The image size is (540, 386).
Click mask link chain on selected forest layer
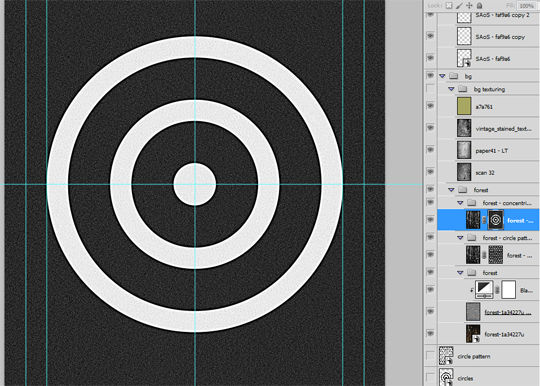pos(484,220)
